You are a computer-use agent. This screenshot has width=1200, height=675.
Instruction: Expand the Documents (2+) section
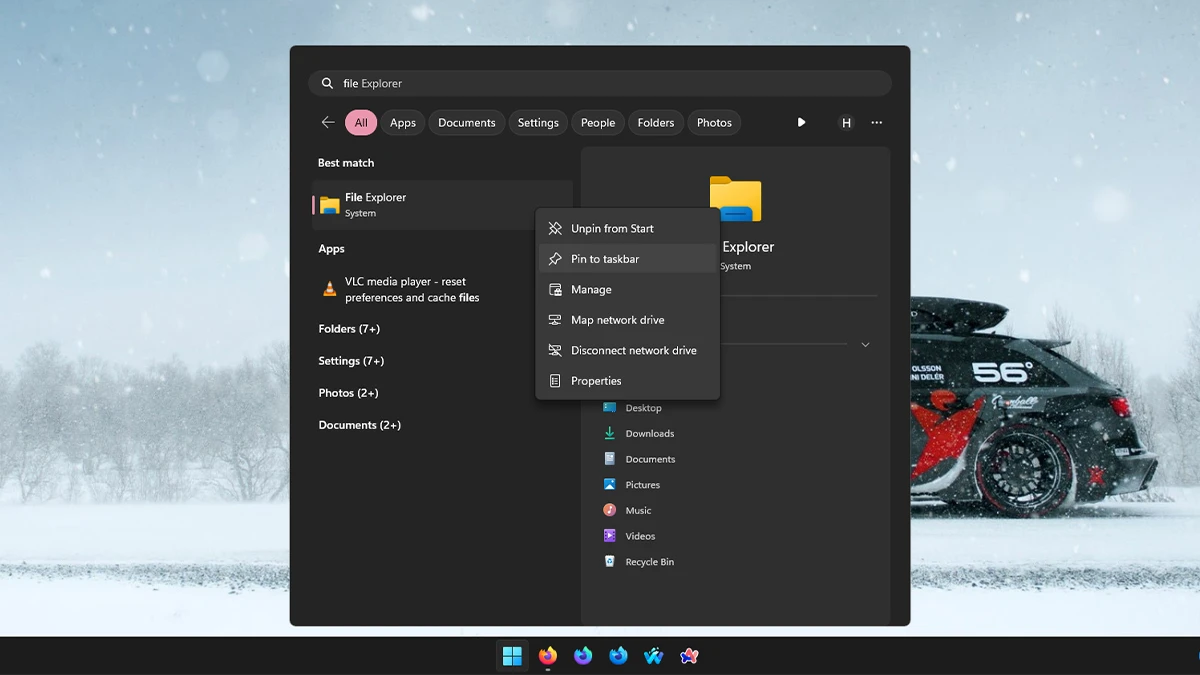(360, 425)
